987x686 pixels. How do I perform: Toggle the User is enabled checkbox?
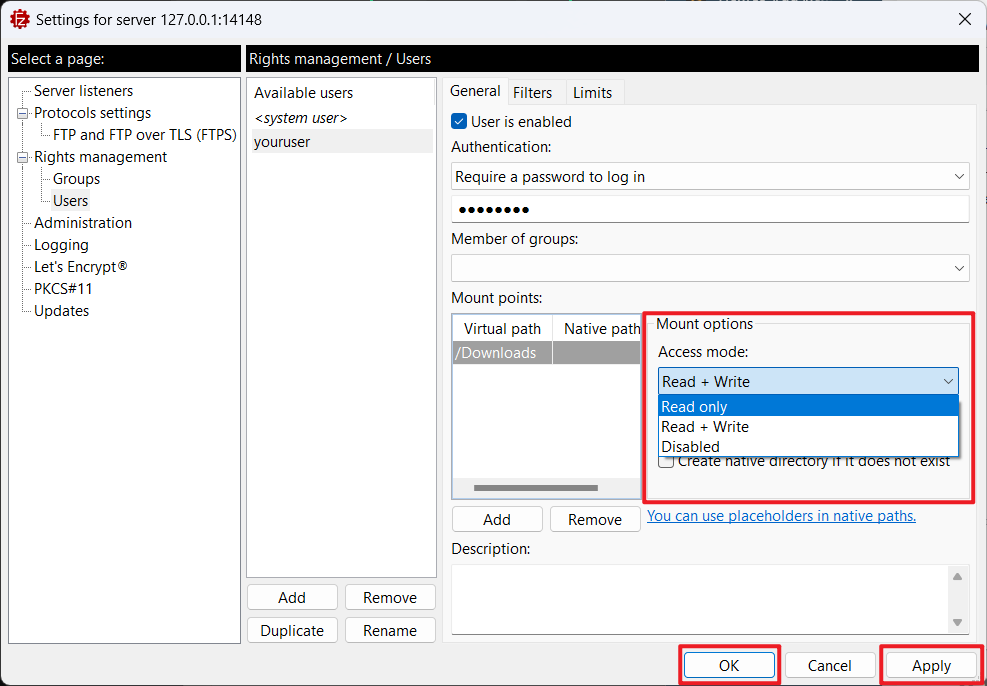click(459, 121)
